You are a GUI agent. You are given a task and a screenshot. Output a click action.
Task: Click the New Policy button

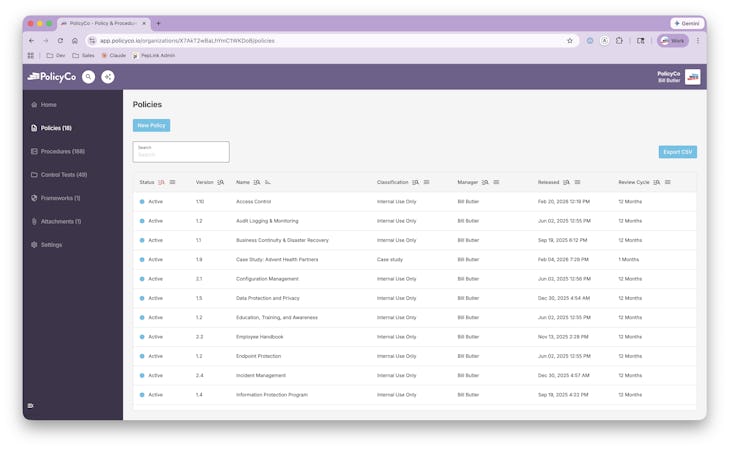(151, 126)
